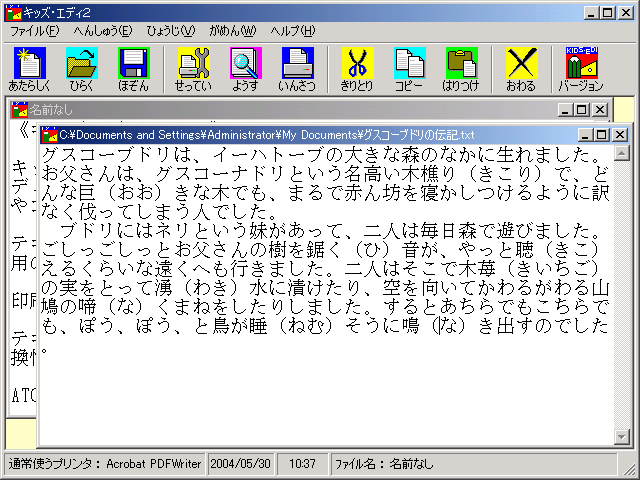Print document with いんさつ icon
Image resolution: width=640 pixels, height=480 pixels.
point(297,69)
